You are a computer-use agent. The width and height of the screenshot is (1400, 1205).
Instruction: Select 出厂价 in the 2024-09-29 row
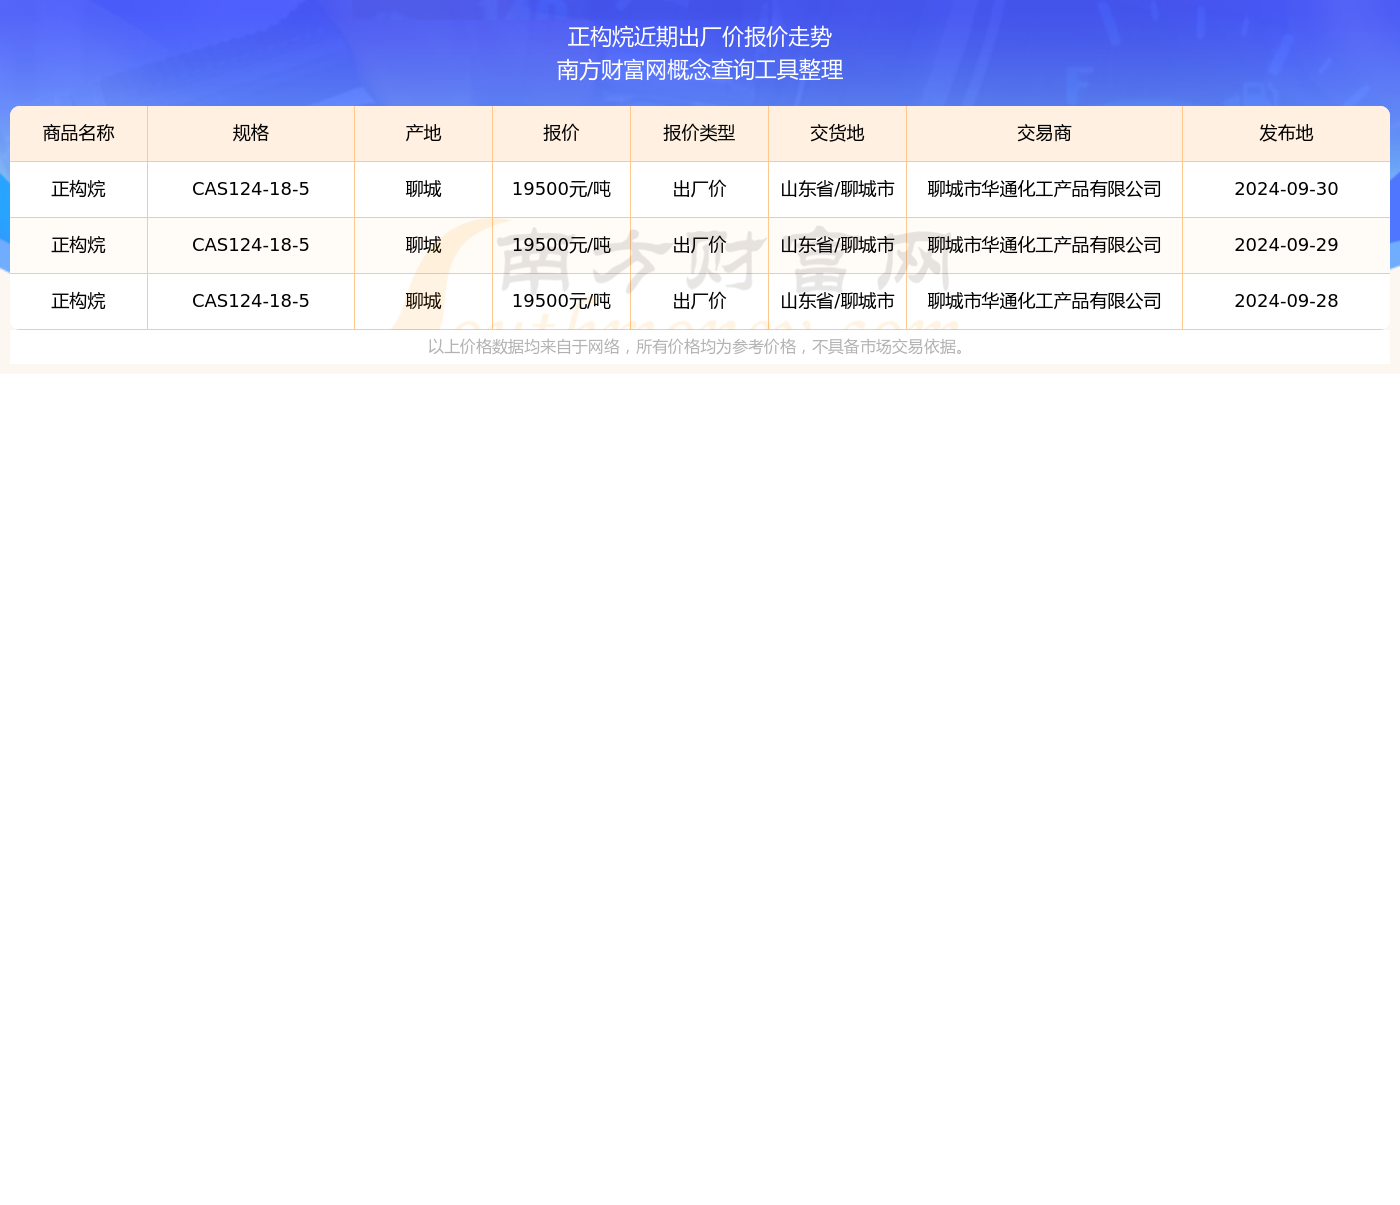point(700,246)
